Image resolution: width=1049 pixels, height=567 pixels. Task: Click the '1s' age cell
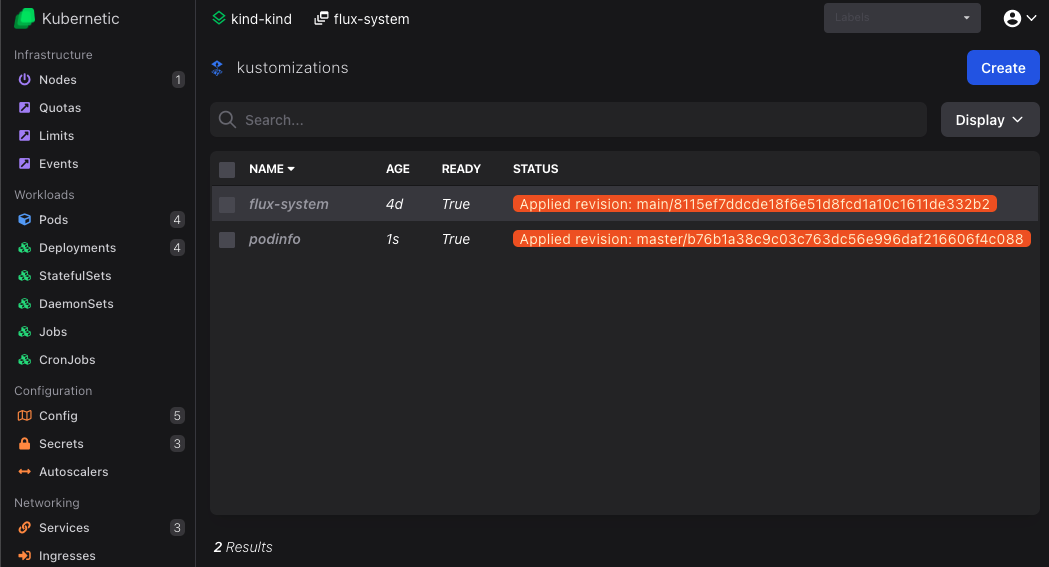392,239
